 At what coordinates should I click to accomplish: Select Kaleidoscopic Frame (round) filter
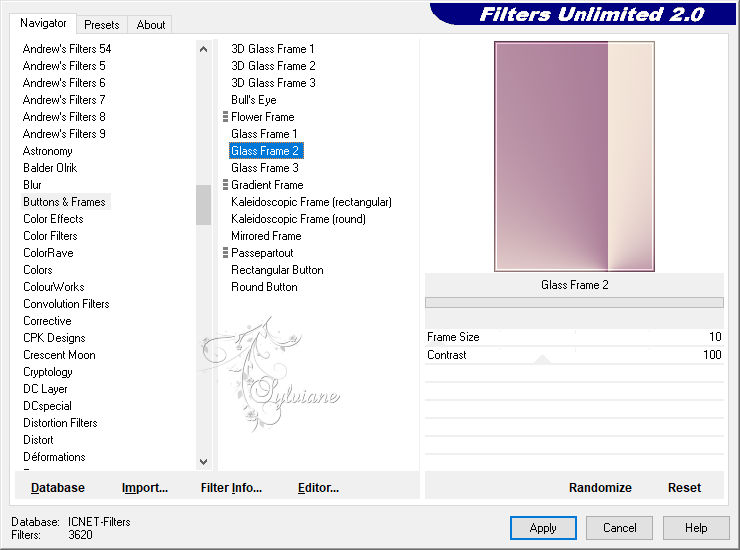click(298, 219)
